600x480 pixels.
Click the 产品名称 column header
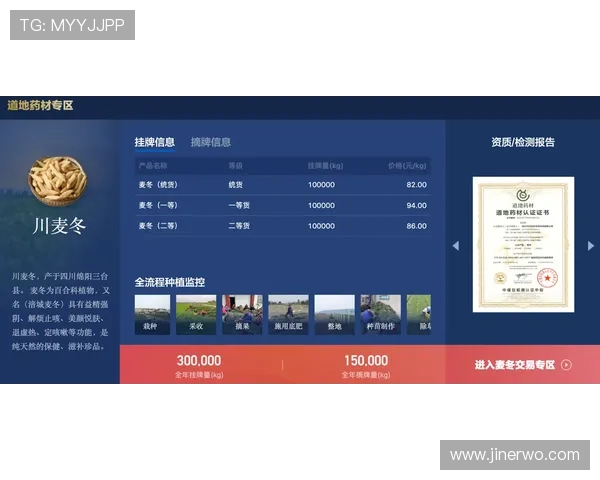pyautogui.click(x=153, y=166)
